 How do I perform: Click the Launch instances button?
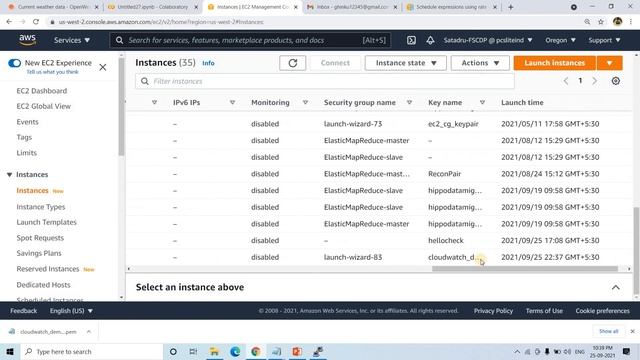click(555, 63)
